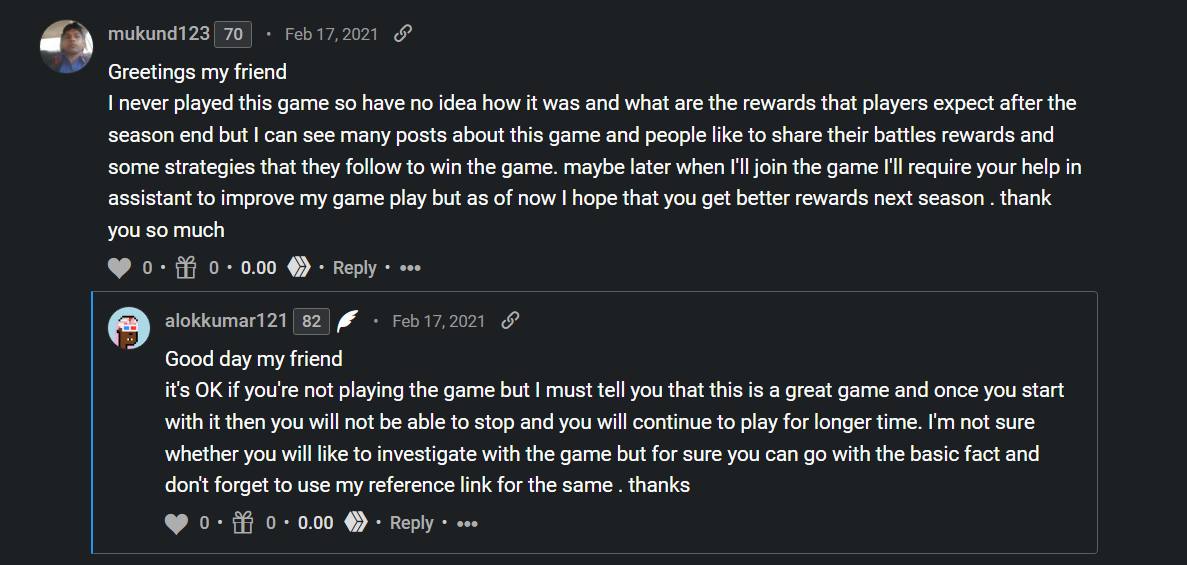The width and height of the screenshot is (1187, 565).
Task: Open mukund123's profile via username
Action: point(159,34)
